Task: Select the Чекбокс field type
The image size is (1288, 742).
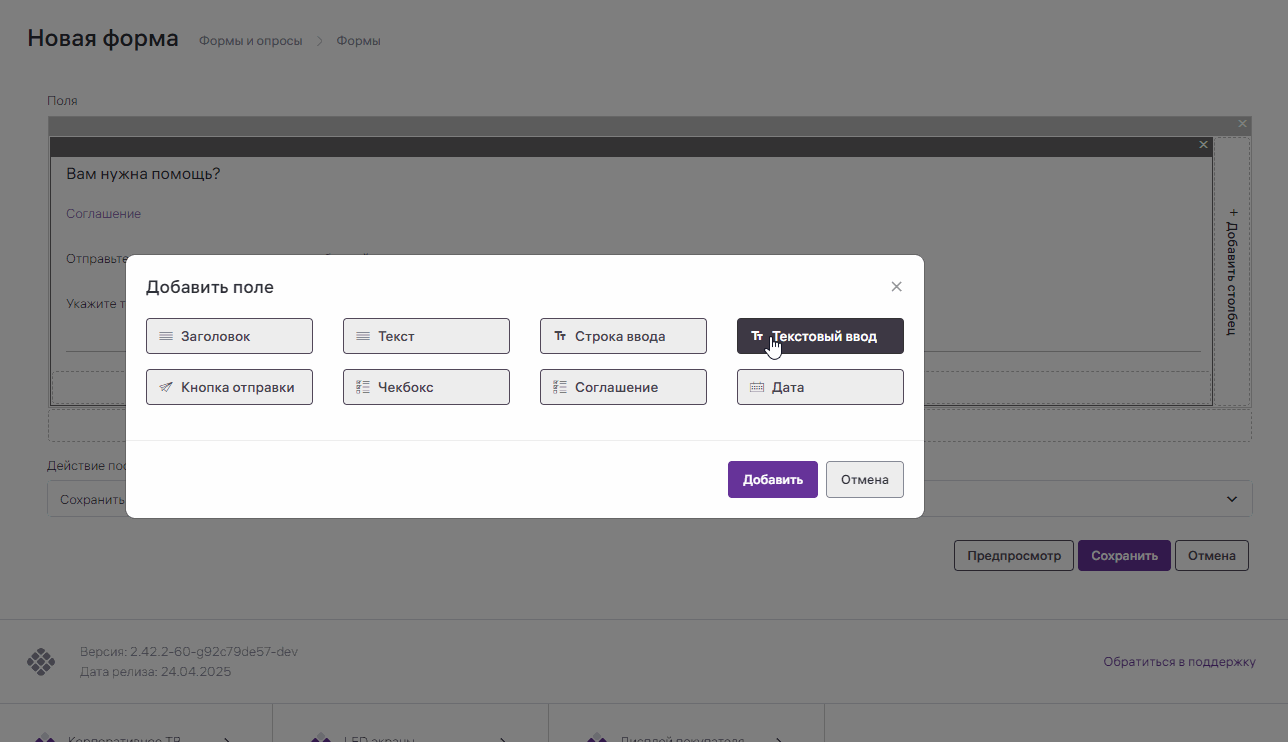Action: 426,387
